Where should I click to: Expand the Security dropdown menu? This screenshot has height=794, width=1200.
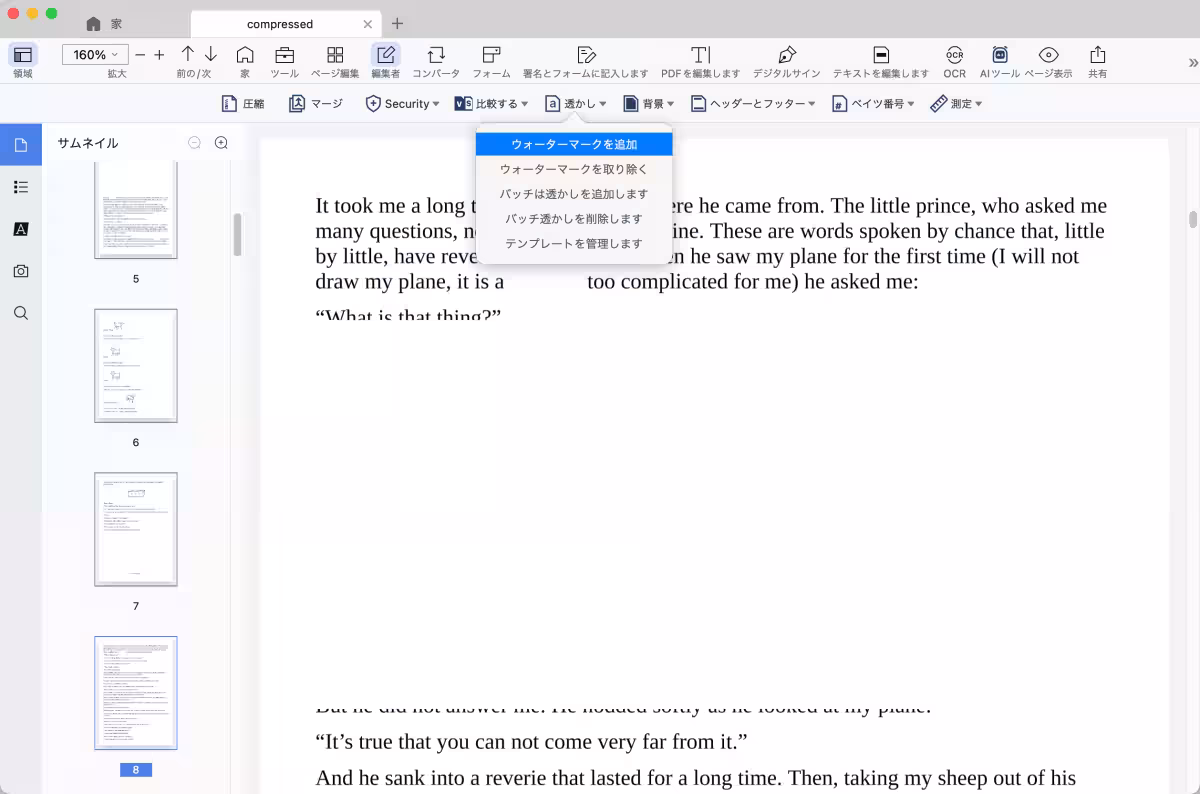click(402, 104)
